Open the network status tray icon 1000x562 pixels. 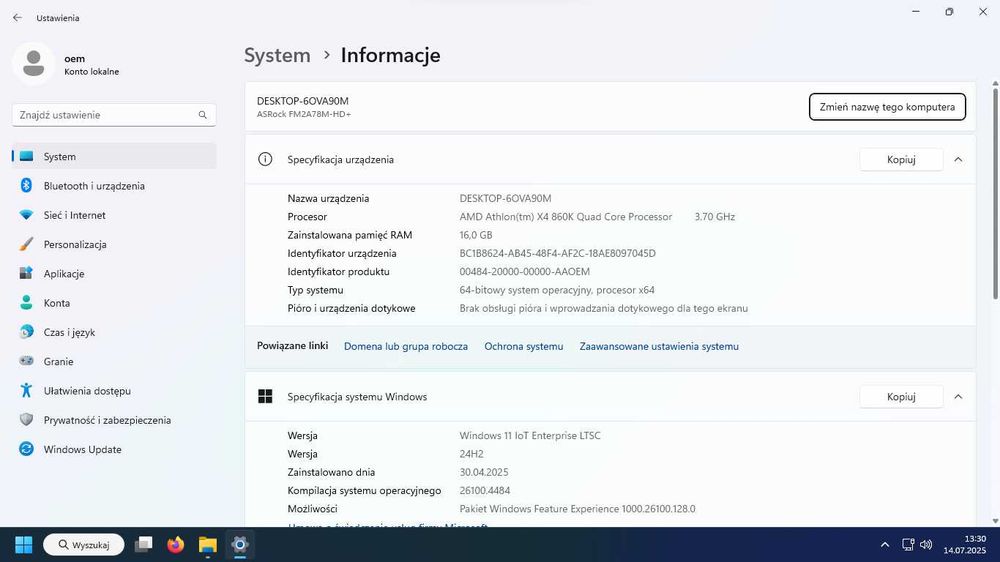(x=908, y=545)
